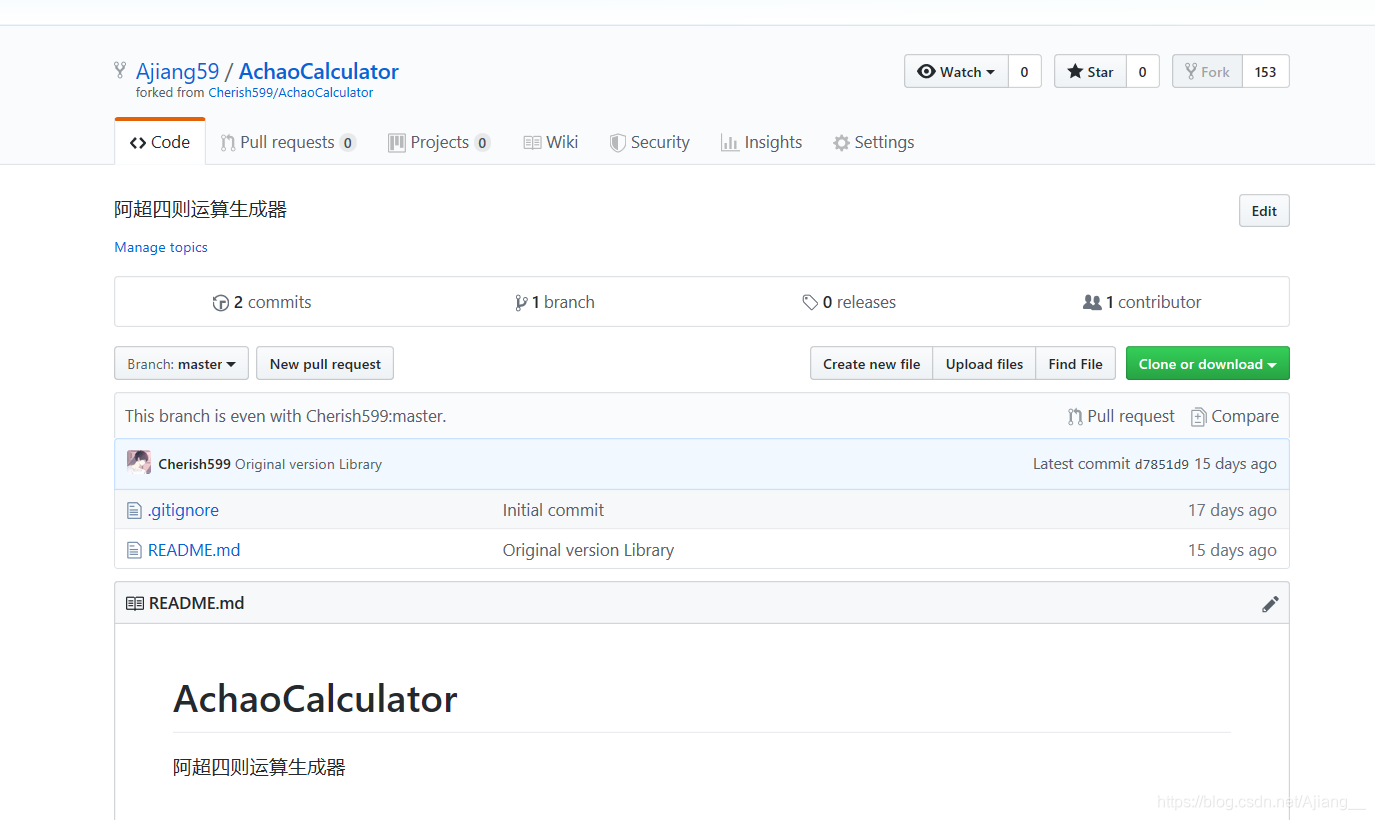Click the 17 days ago timestamp
The height and width of the screenshot is (820, 1375).
pos(1232,510)
